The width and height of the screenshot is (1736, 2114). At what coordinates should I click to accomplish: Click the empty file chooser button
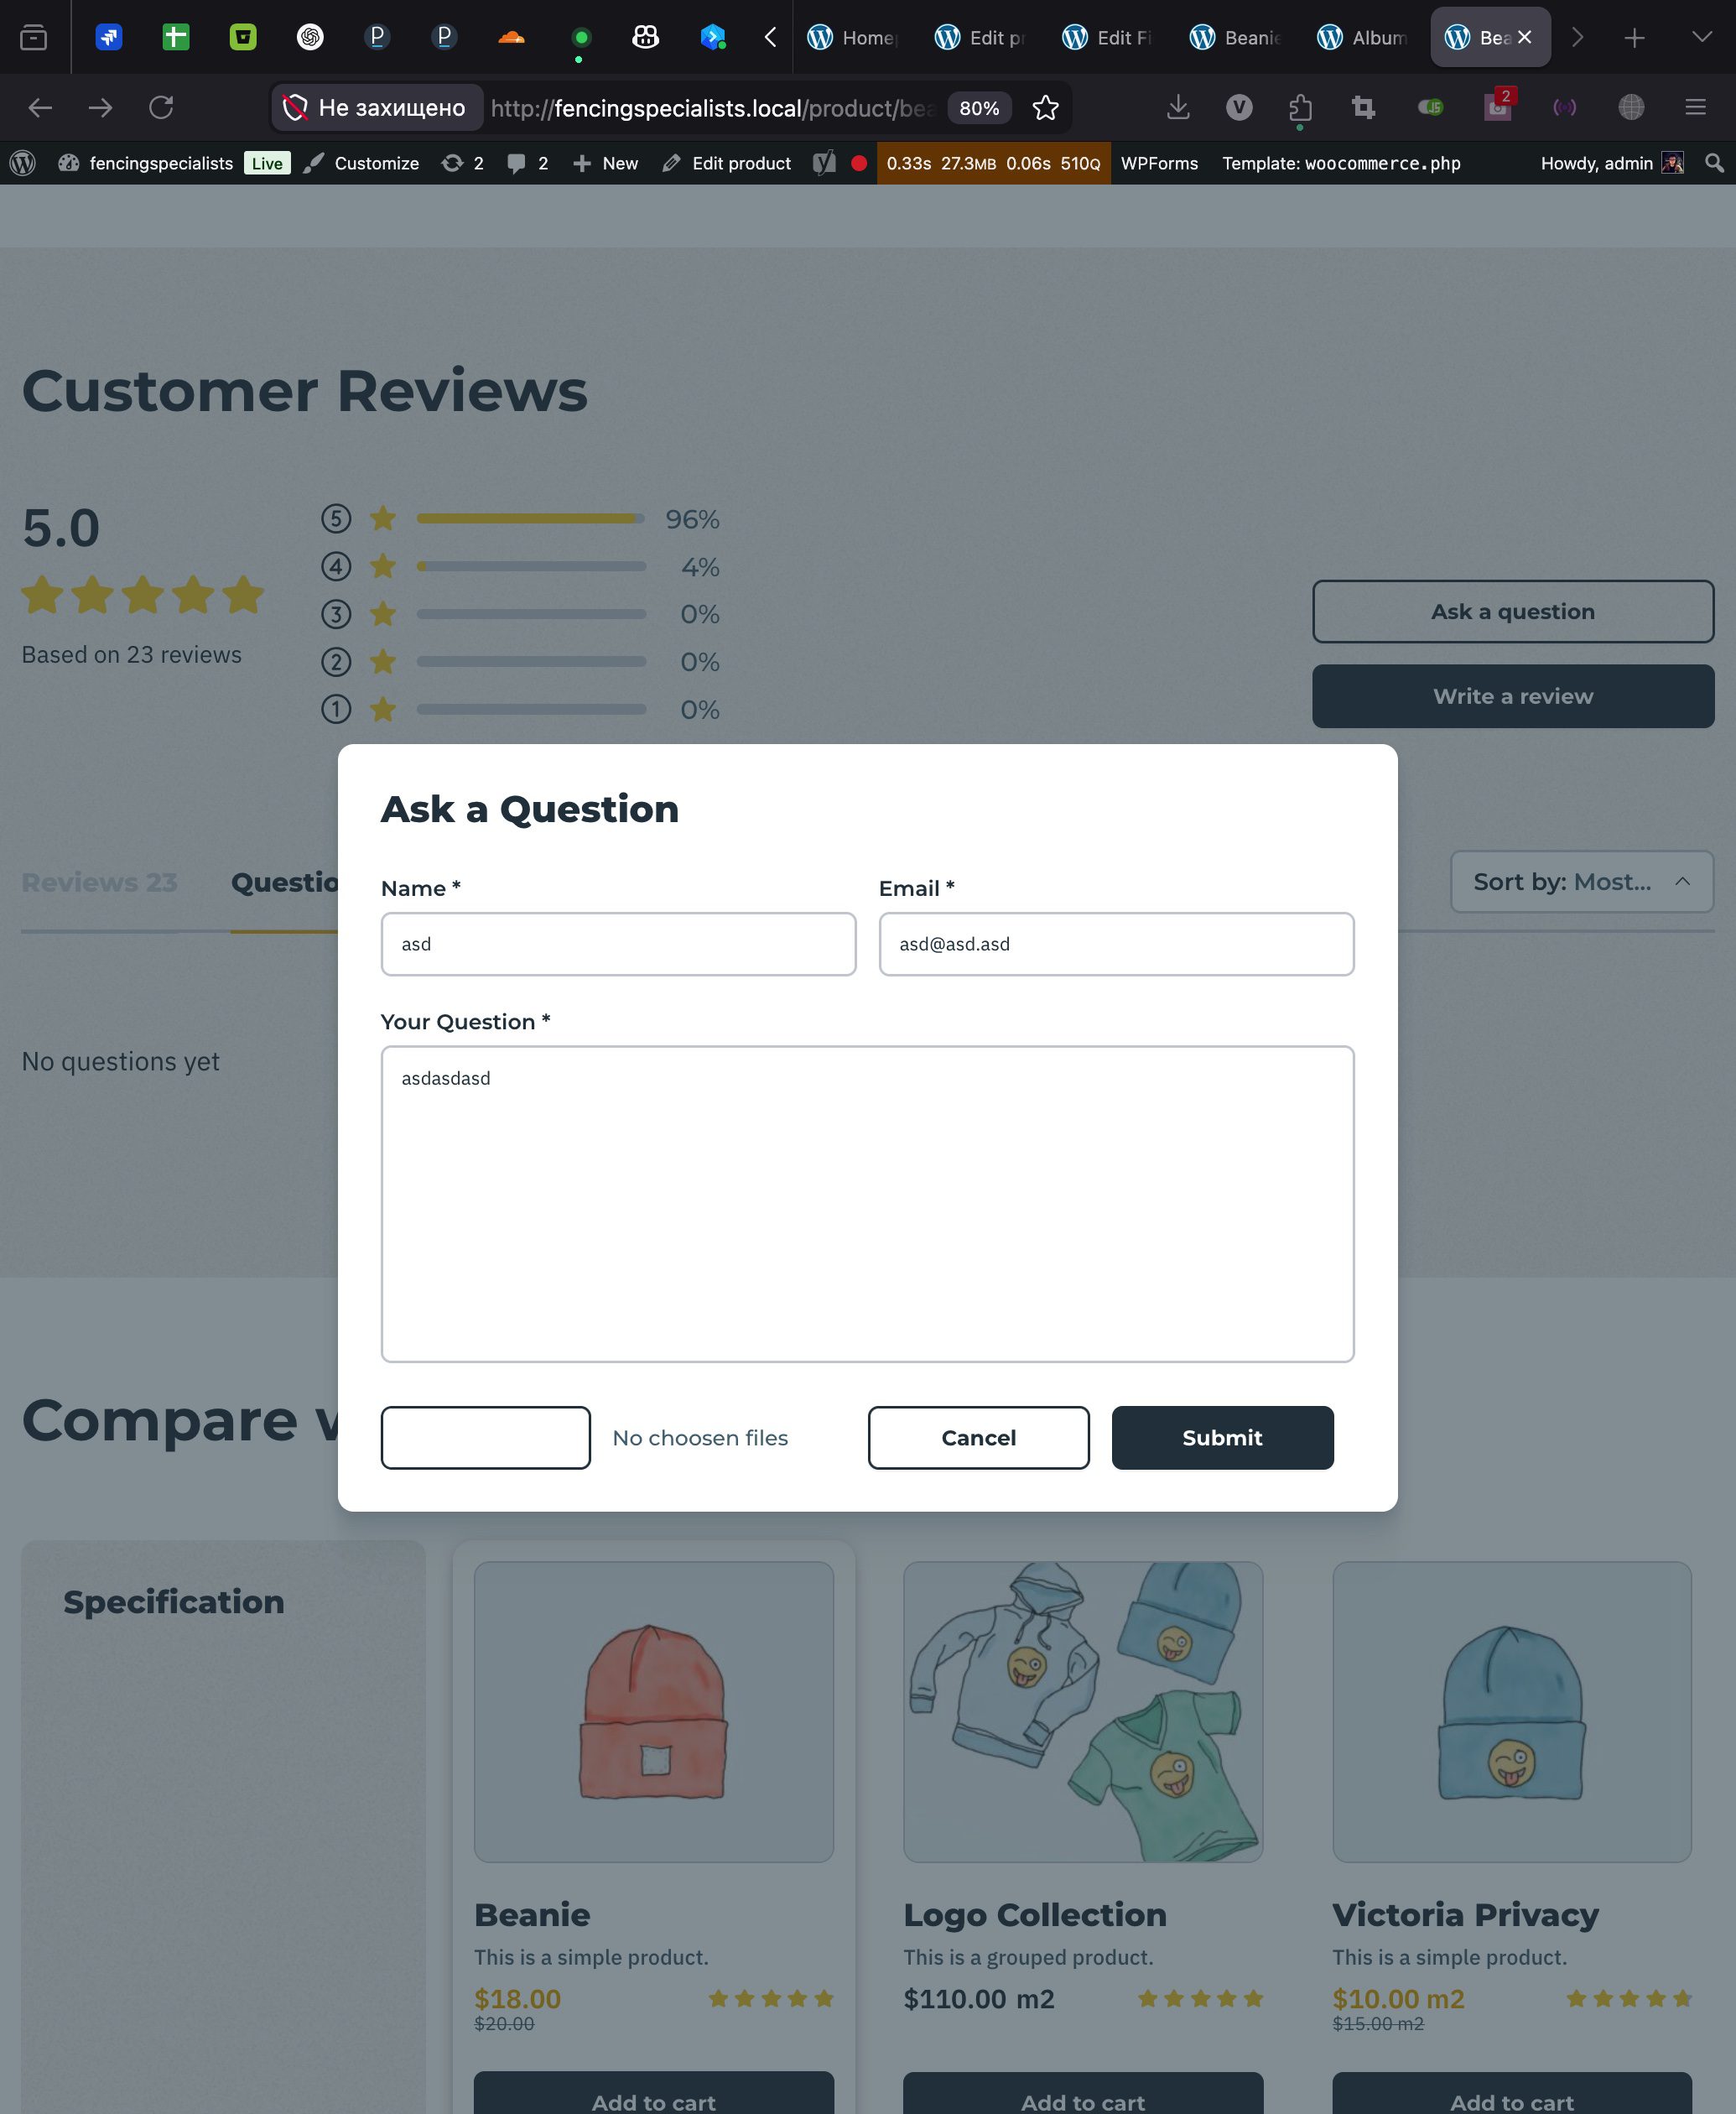coord(485,1437)
